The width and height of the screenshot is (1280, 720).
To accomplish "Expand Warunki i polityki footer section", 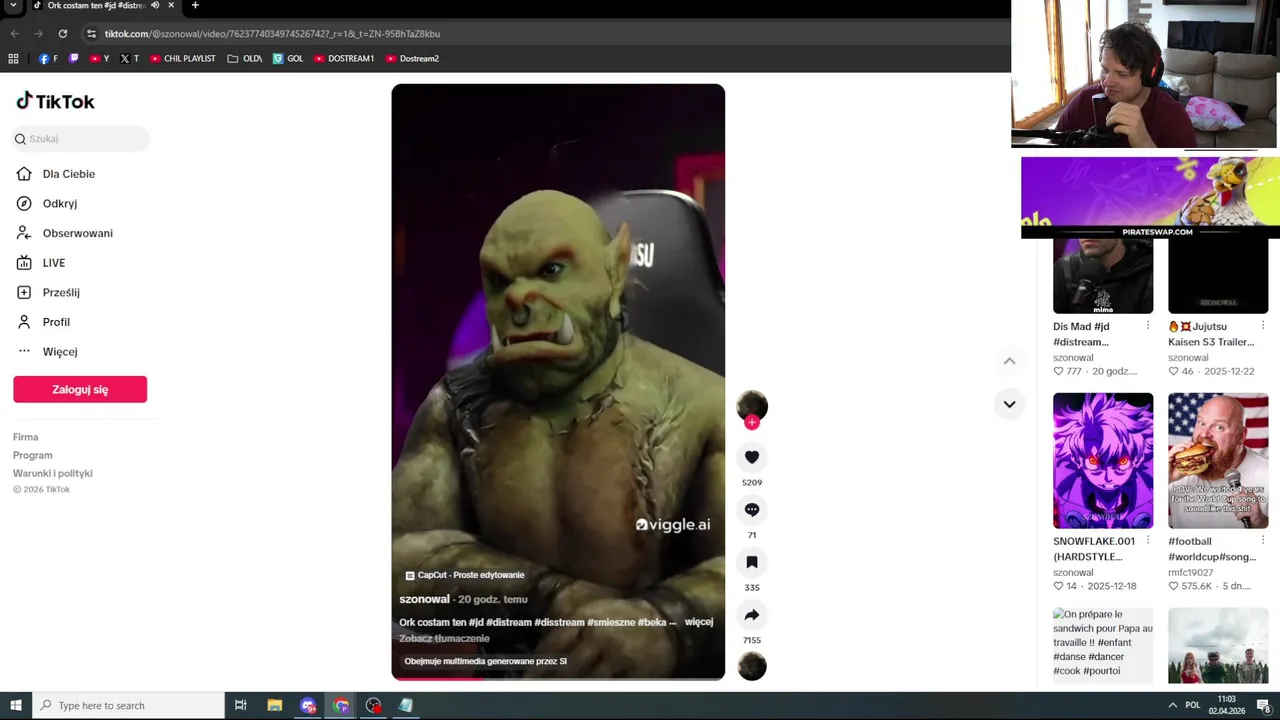I will pyautogui.click(x=53, y=473).
